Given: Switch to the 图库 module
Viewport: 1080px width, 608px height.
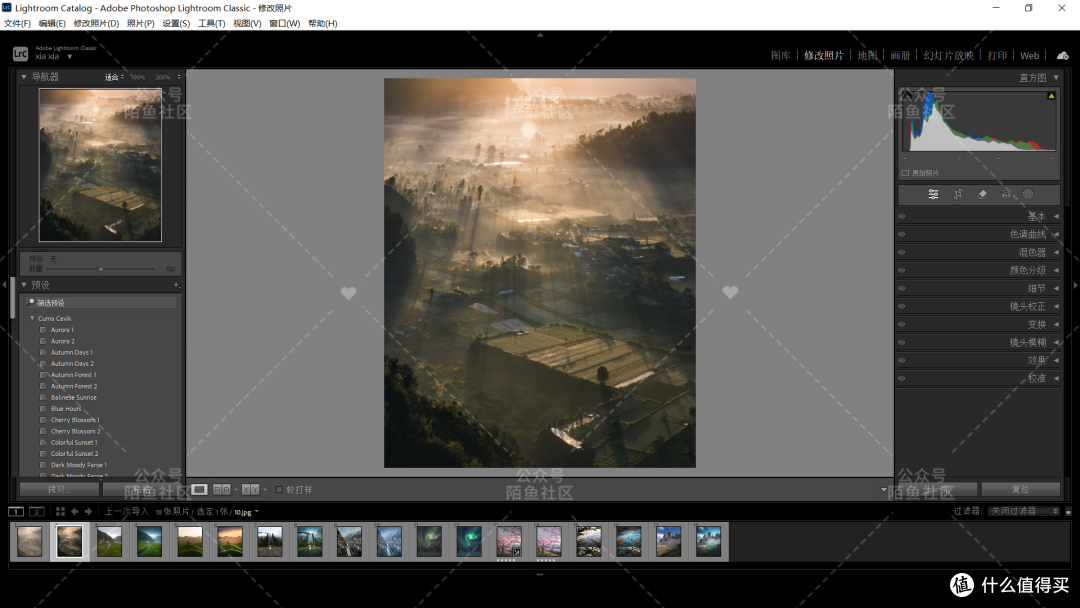Looking at the screenshot, I should 780,55.
